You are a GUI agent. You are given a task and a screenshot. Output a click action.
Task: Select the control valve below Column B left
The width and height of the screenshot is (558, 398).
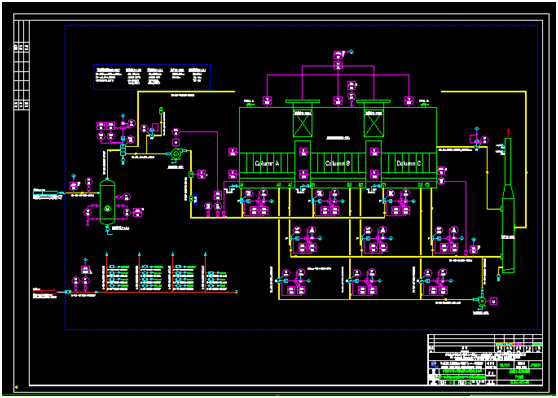313,201
